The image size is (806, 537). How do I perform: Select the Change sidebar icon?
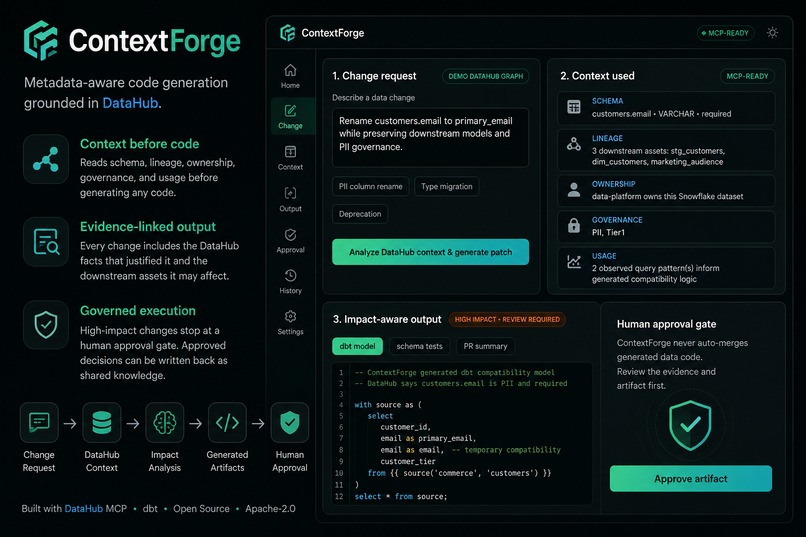tap(290, 111)
